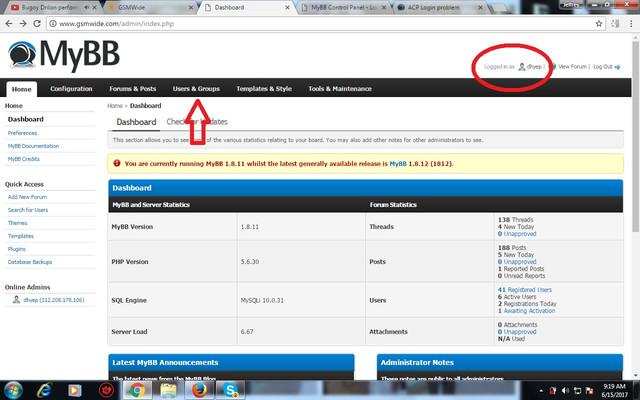Open Unapproved threads link
This screenshot has width=640, height=400.
[517, 234]
